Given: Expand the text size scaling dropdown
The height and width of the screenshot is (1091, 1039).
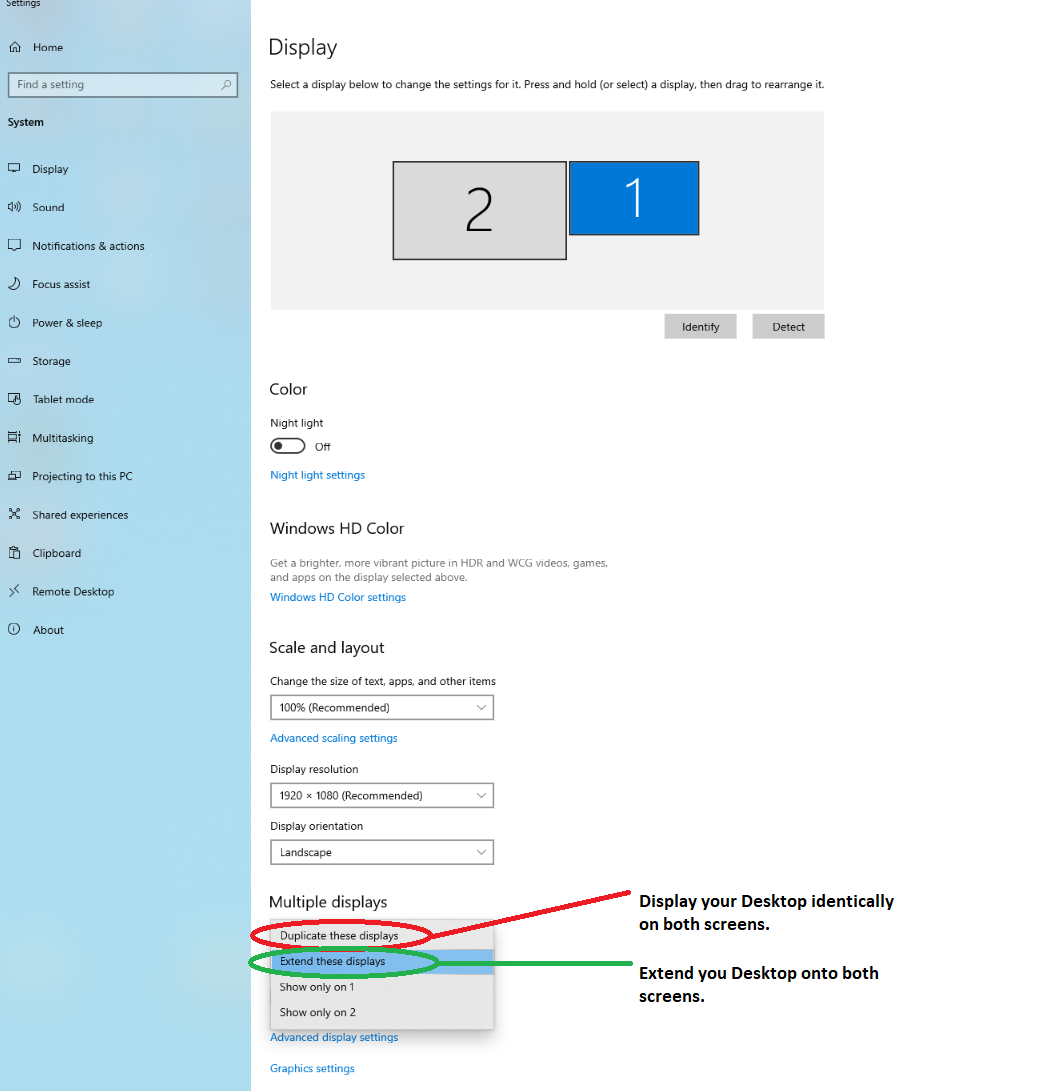Looking at the screenshot, I should 381,707.
